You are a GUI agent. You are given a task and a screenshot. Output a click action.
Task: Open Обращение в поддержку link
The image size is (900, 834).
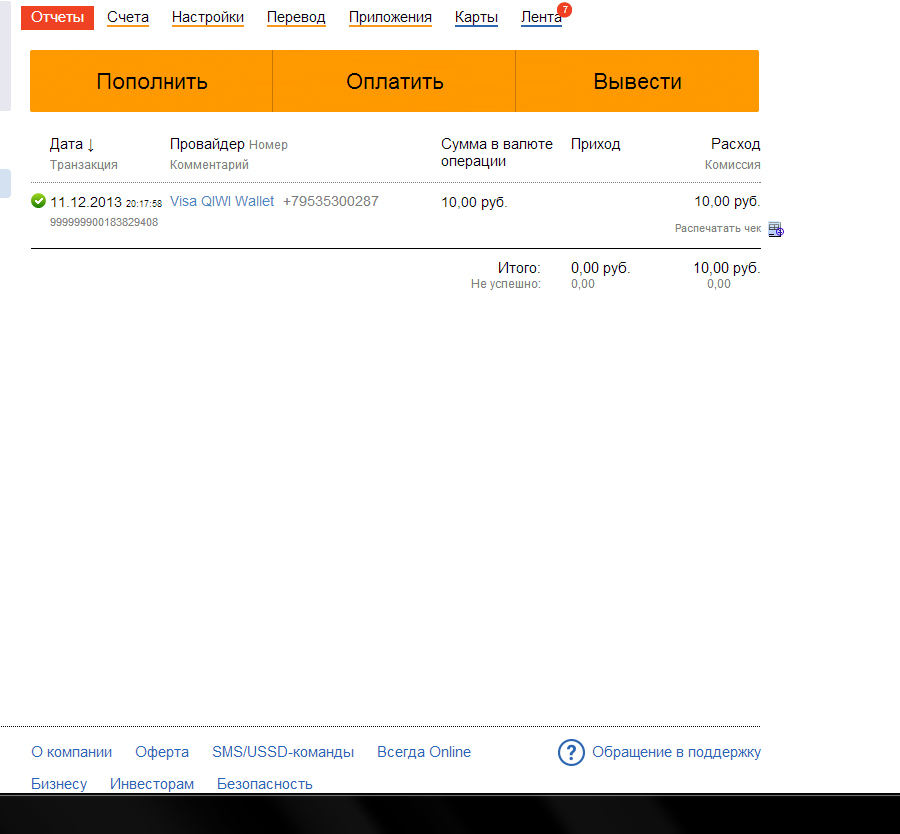coord(676,752)
